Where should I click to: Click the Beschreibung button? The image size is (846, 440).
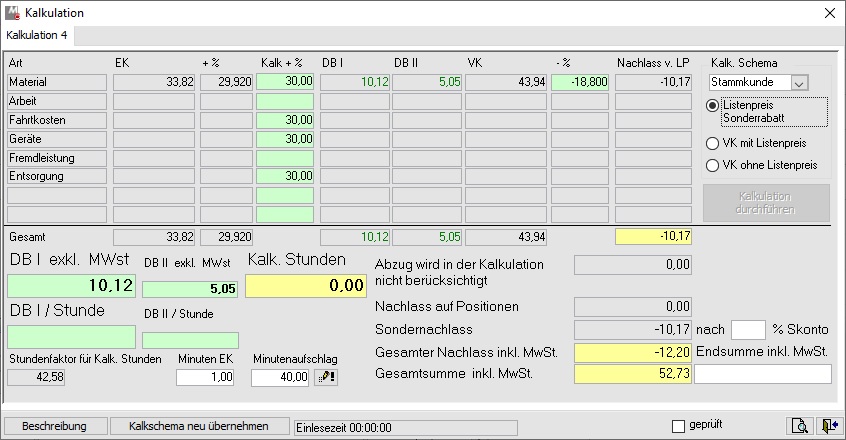coord(54,426)
